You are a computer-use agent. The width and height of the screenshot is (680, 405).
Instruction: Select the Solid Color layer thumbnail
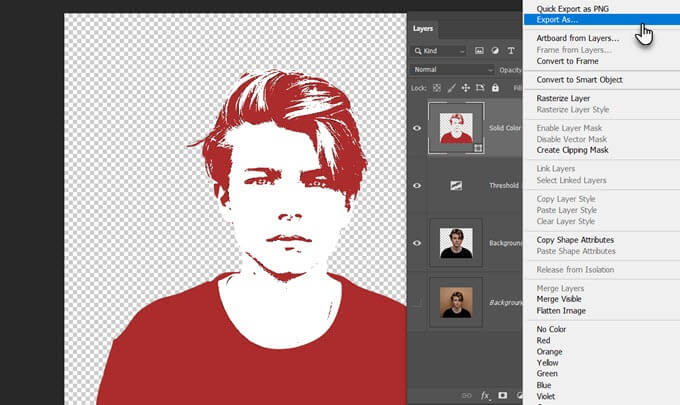(x=456, y=128)
